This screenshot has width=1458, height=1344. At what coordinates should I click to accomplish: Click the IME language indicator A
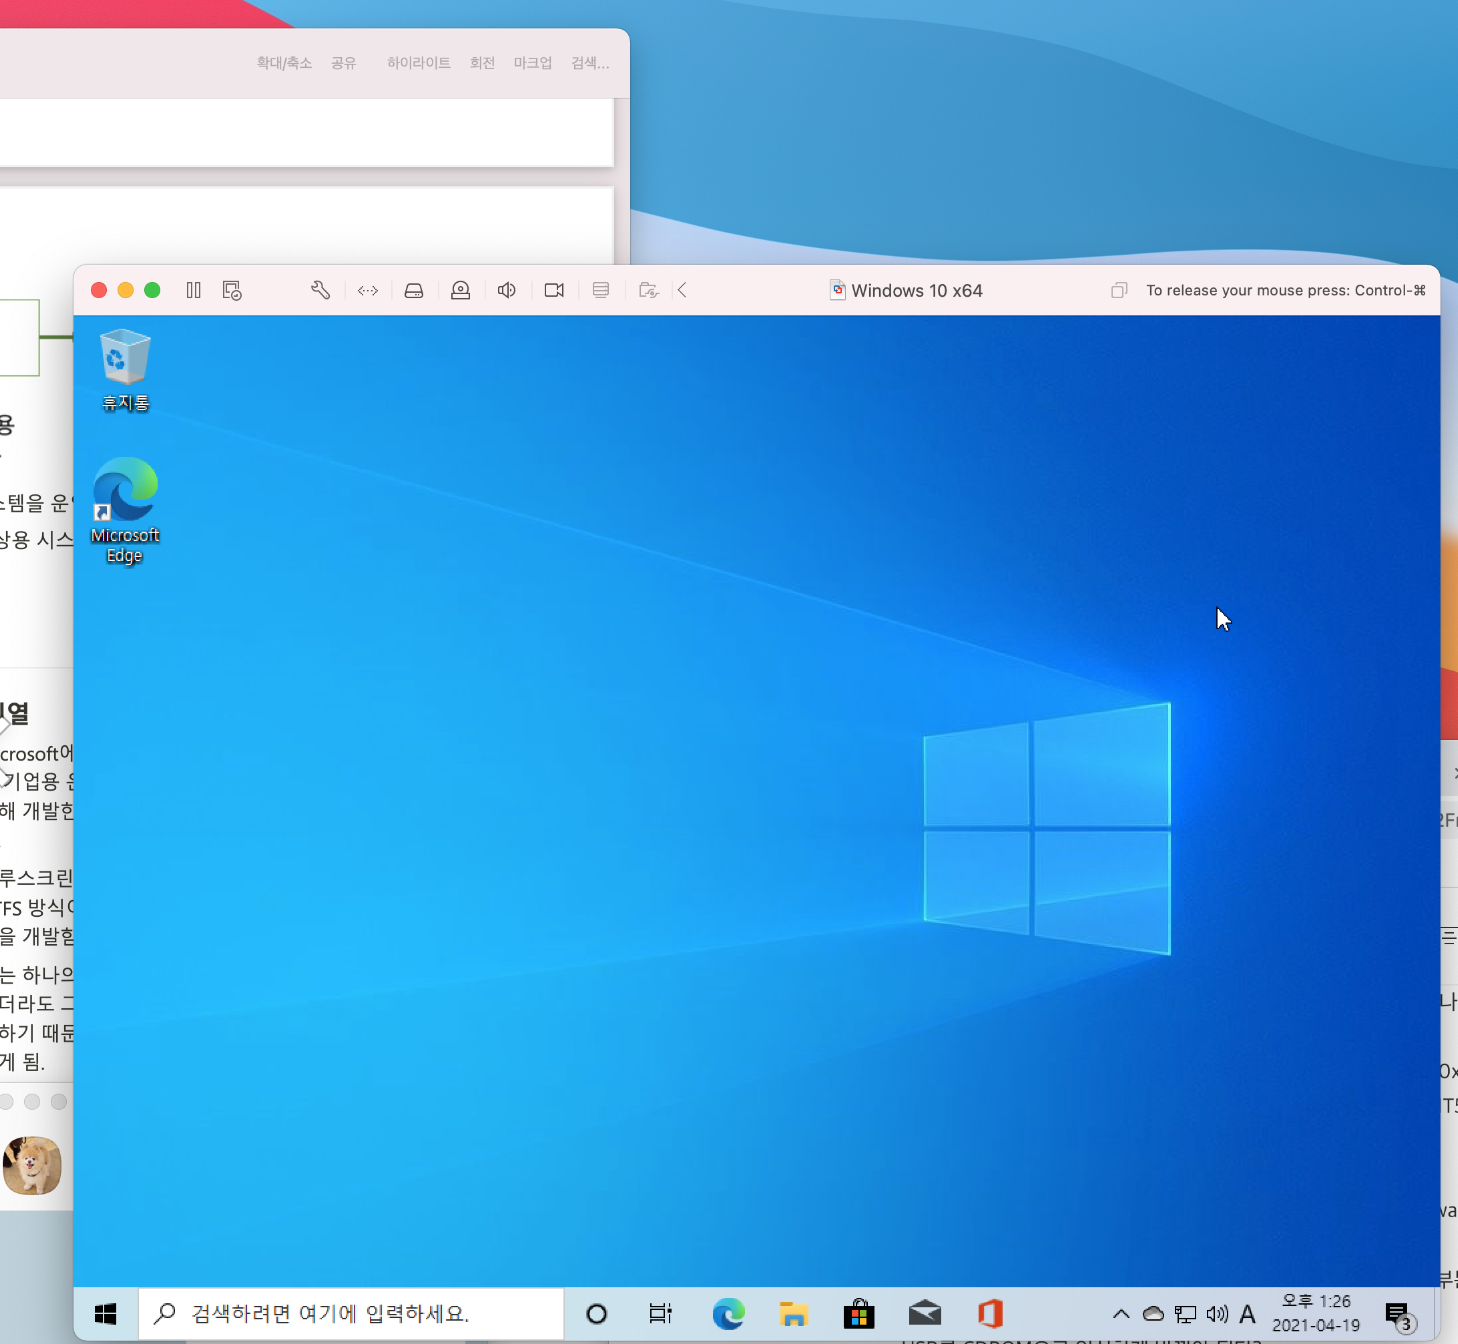(x=1247, y=1314)
